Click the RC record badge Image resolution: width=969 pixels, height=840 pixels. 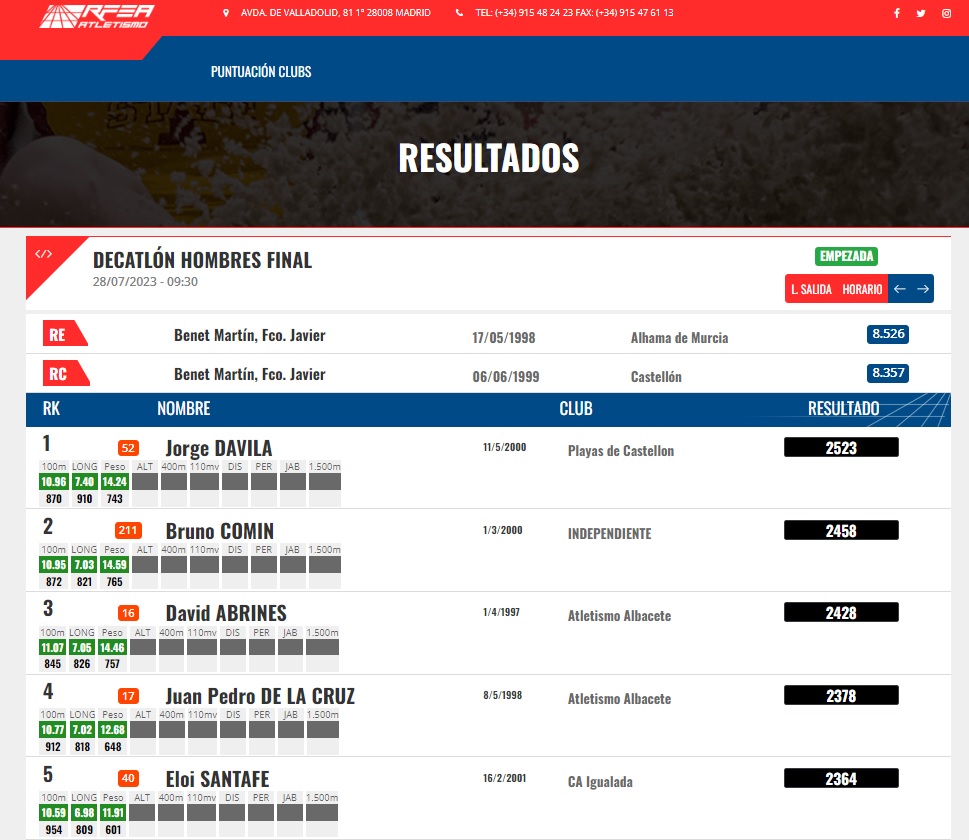coord(65,373)
